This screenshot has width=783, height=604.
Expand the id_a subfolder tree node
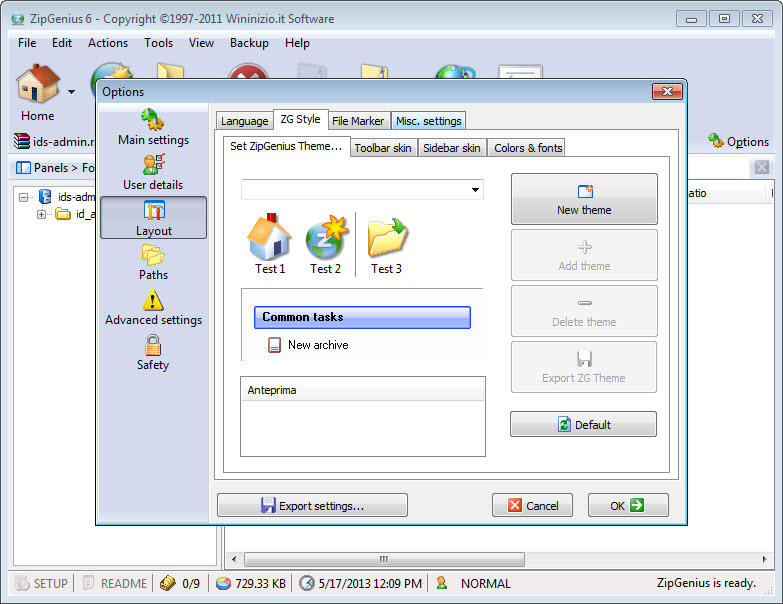[x=42, y=214]
